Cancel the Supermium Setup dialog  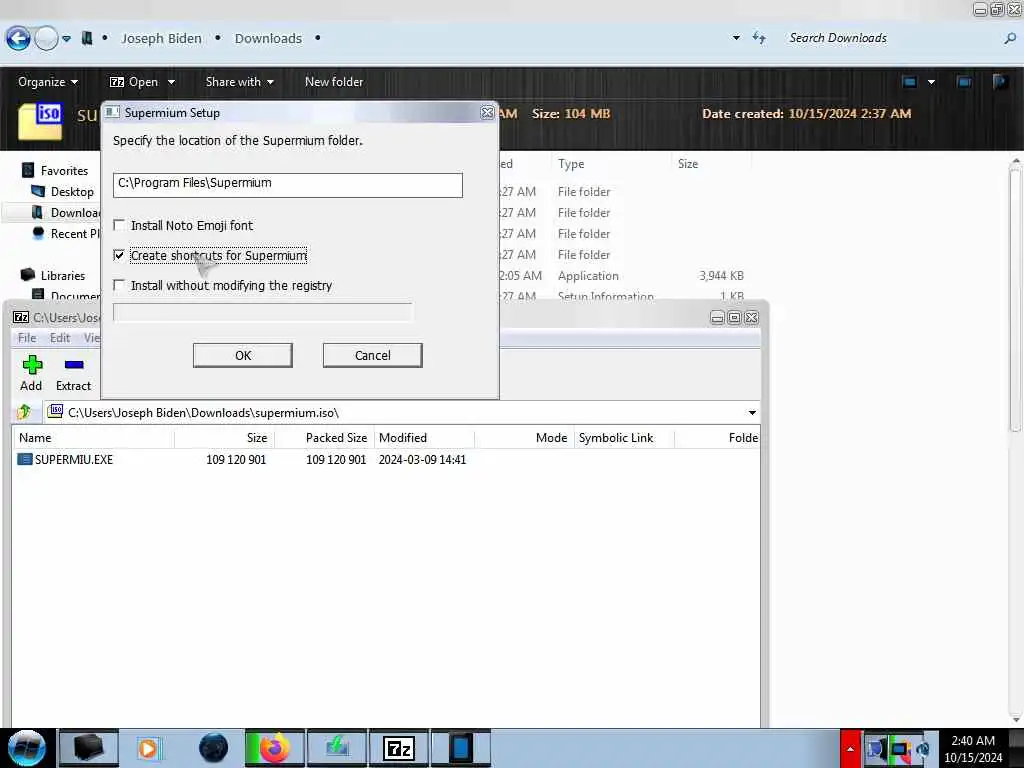click(372, 355)
